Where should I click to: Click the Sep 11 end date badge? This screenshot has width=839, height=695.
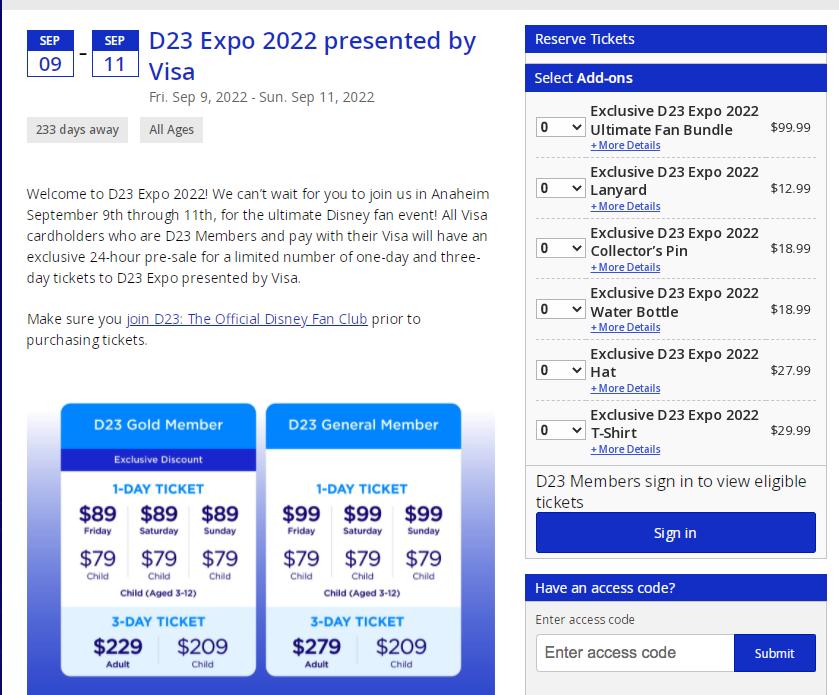115,54
